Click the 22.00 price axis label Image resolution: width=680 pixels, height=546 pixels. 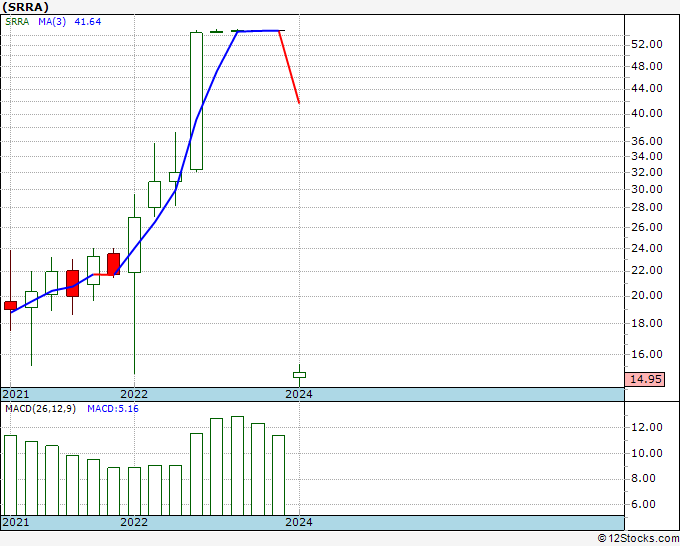646,270
